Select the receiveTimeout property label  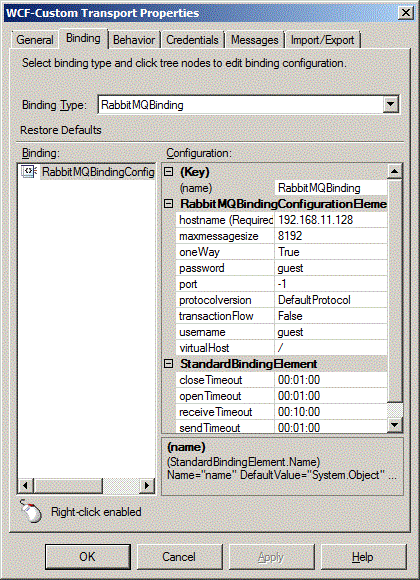point(225,412)
